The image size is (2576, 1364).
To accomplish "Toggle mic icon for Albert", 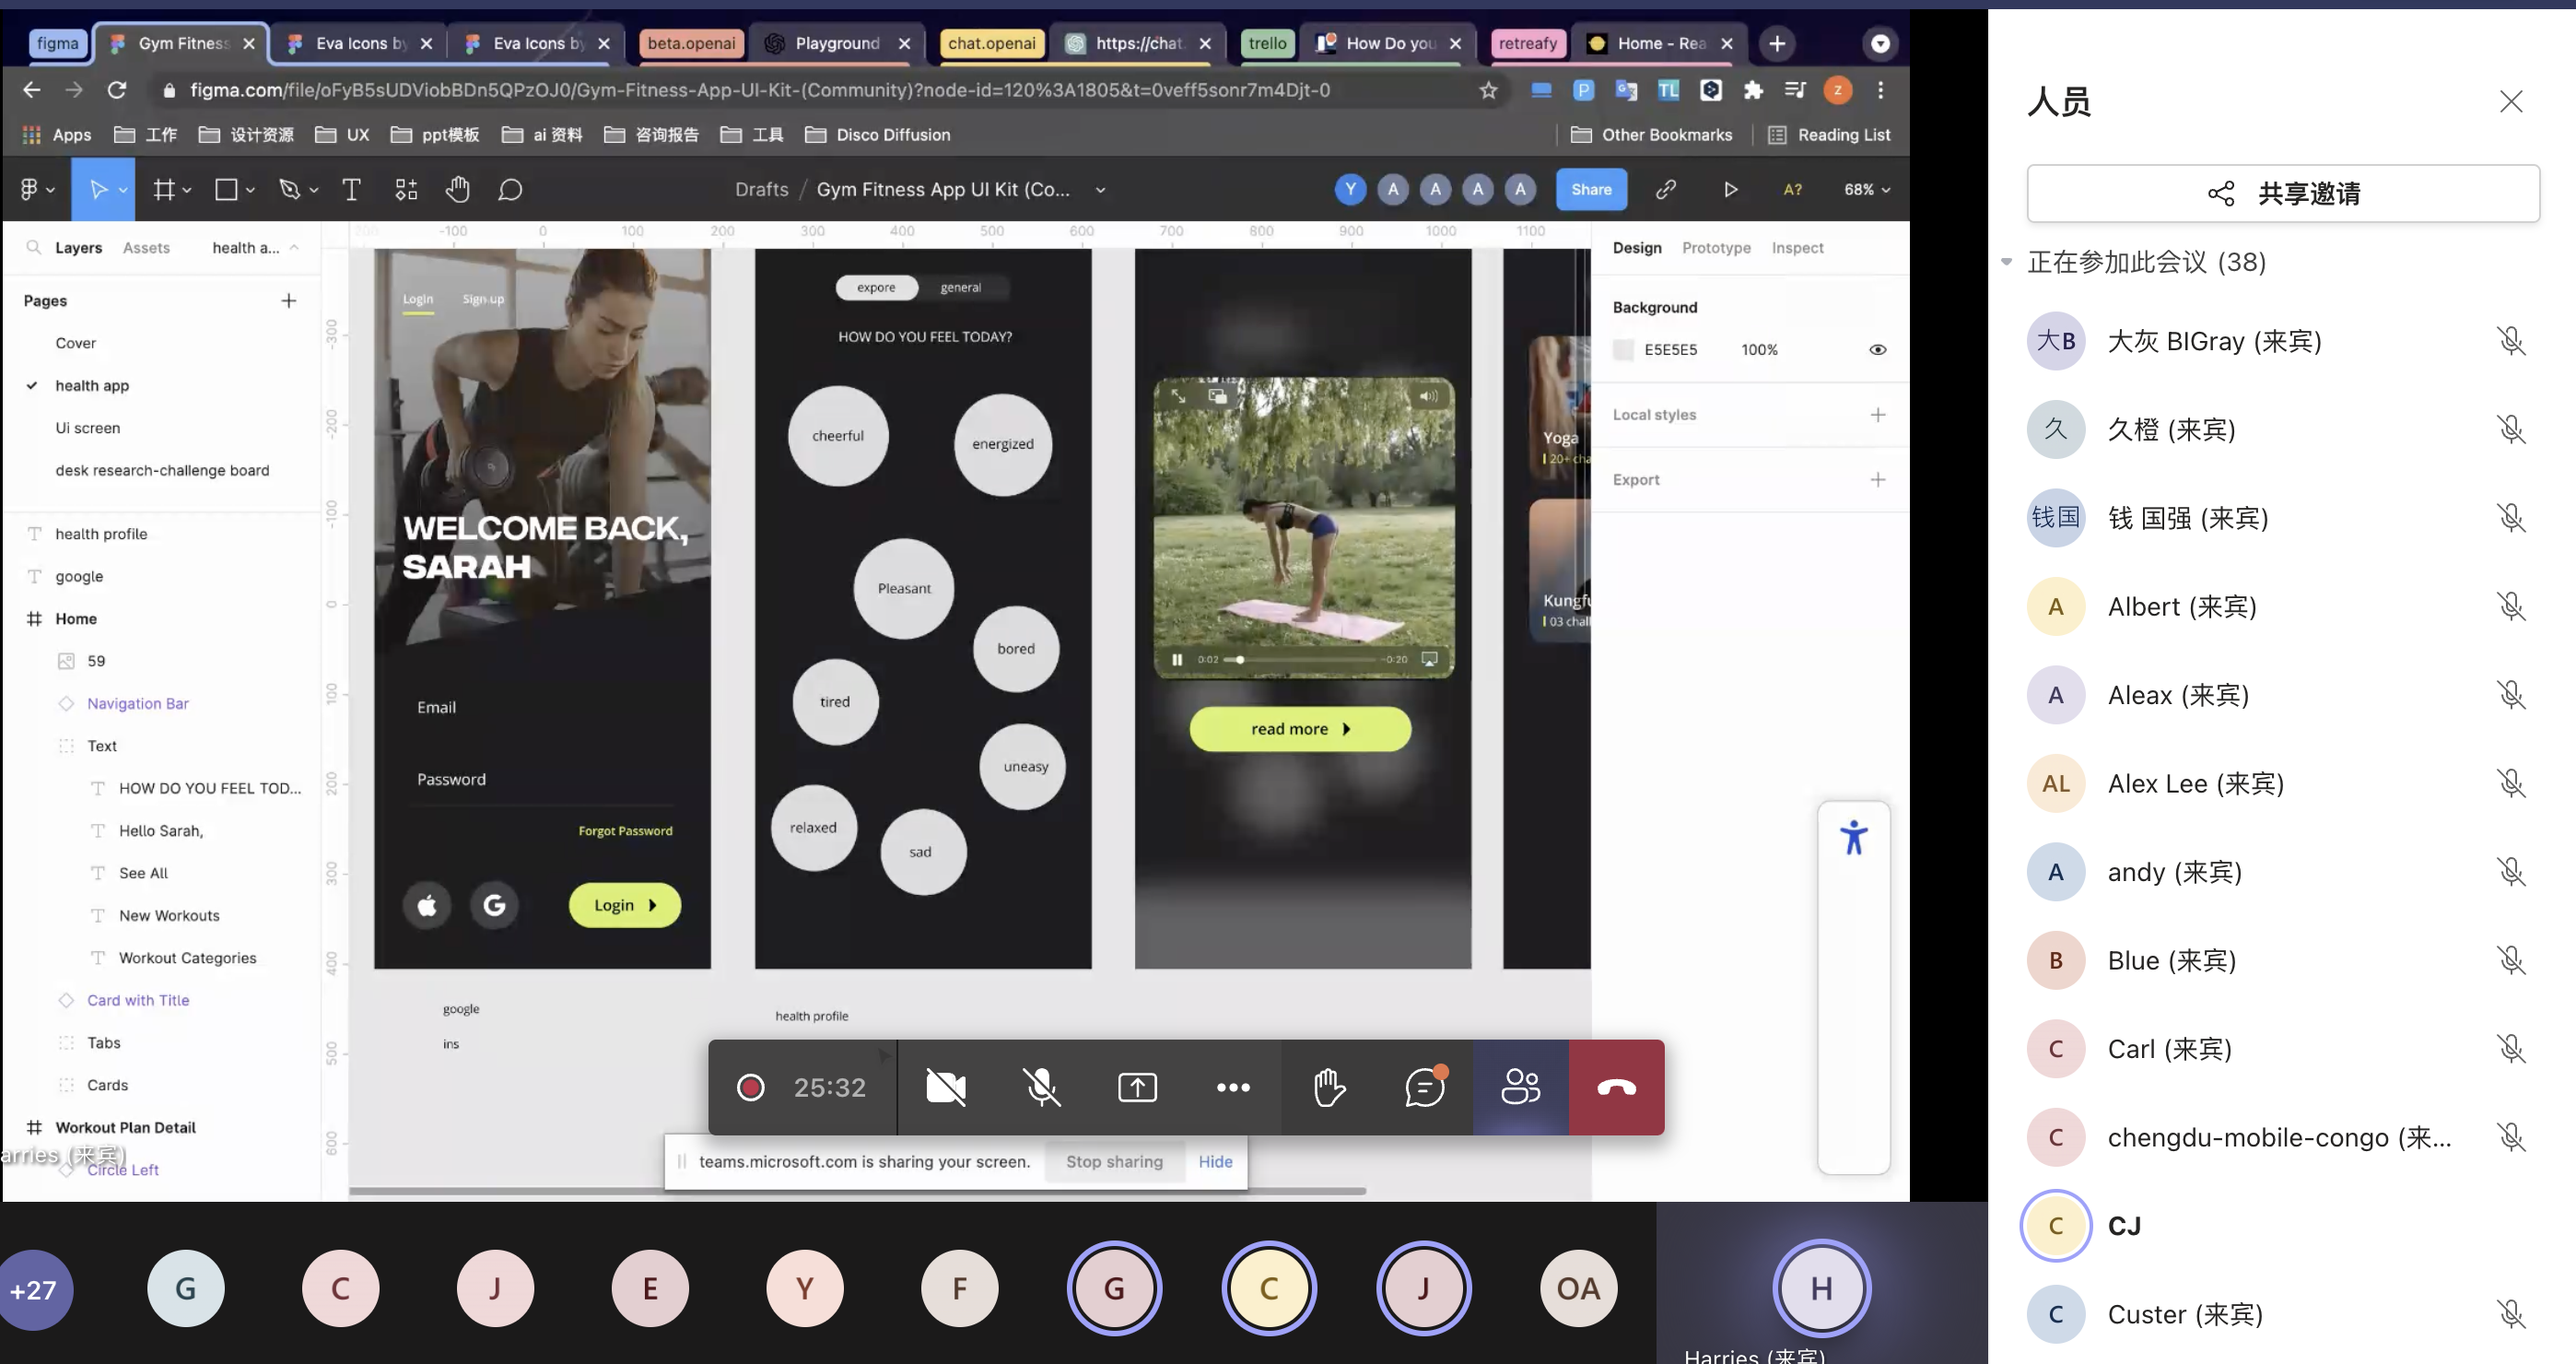I will [2511, 606].
